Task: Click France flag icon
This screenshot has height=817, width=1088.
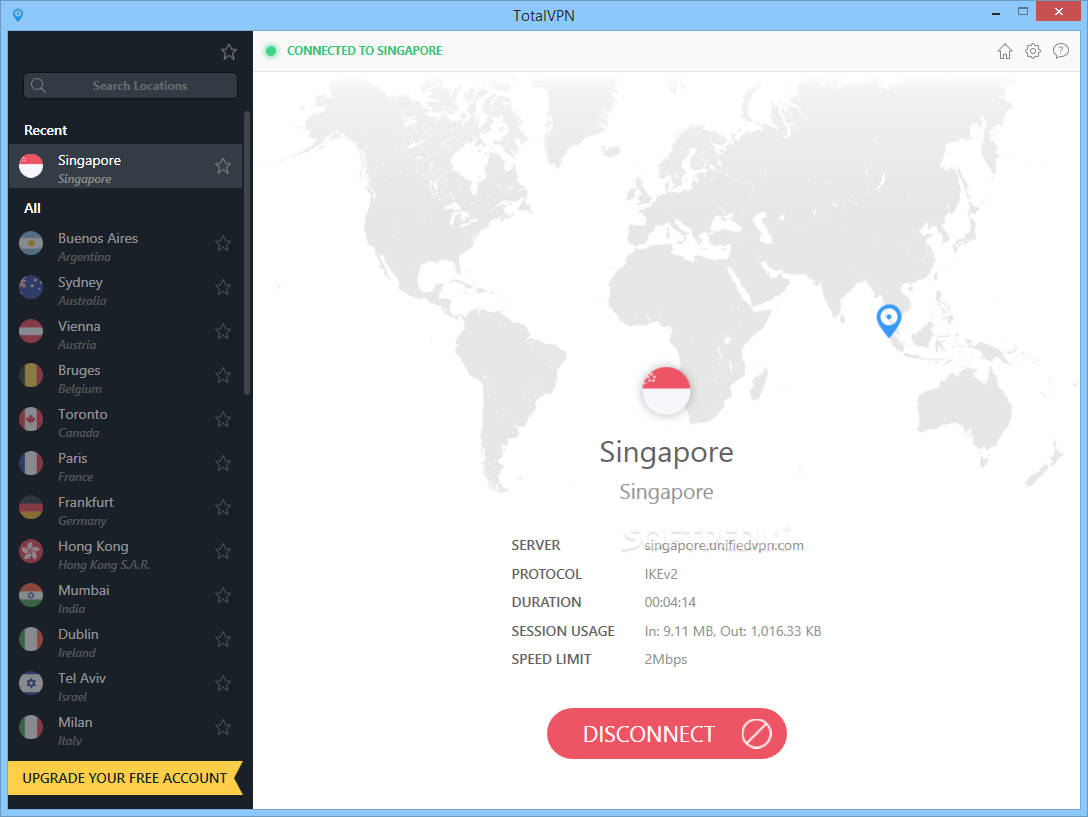Action: (x=31, y=463)
